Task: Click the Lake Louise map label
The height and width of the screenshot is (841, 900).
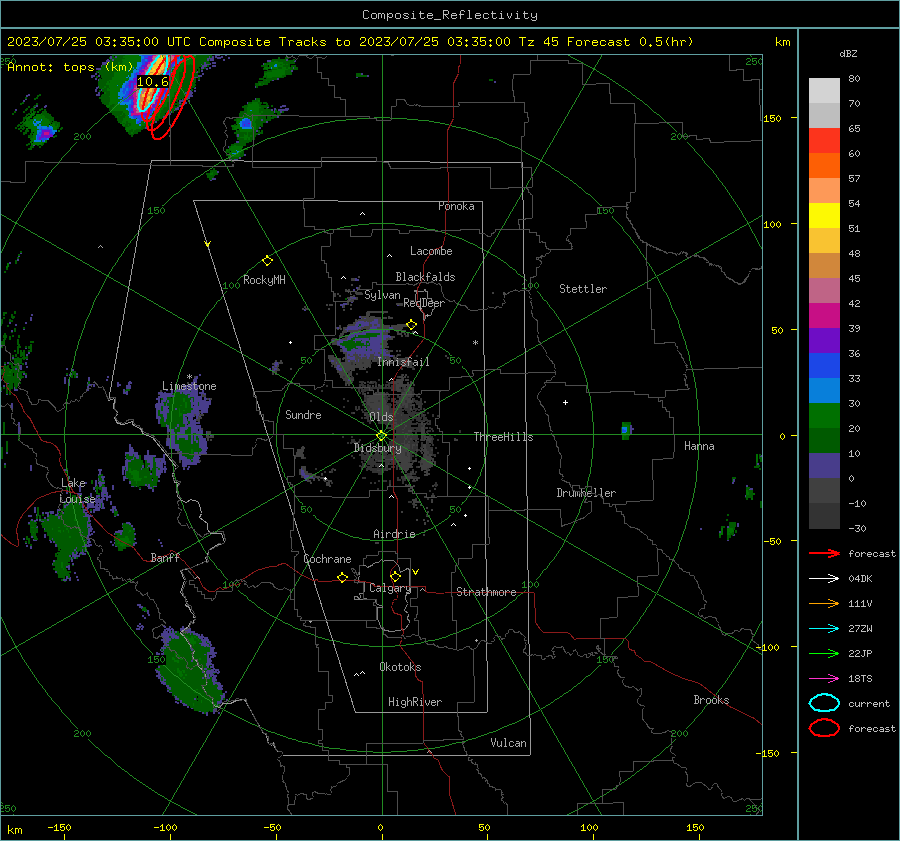Action: (x=77, y=491)
